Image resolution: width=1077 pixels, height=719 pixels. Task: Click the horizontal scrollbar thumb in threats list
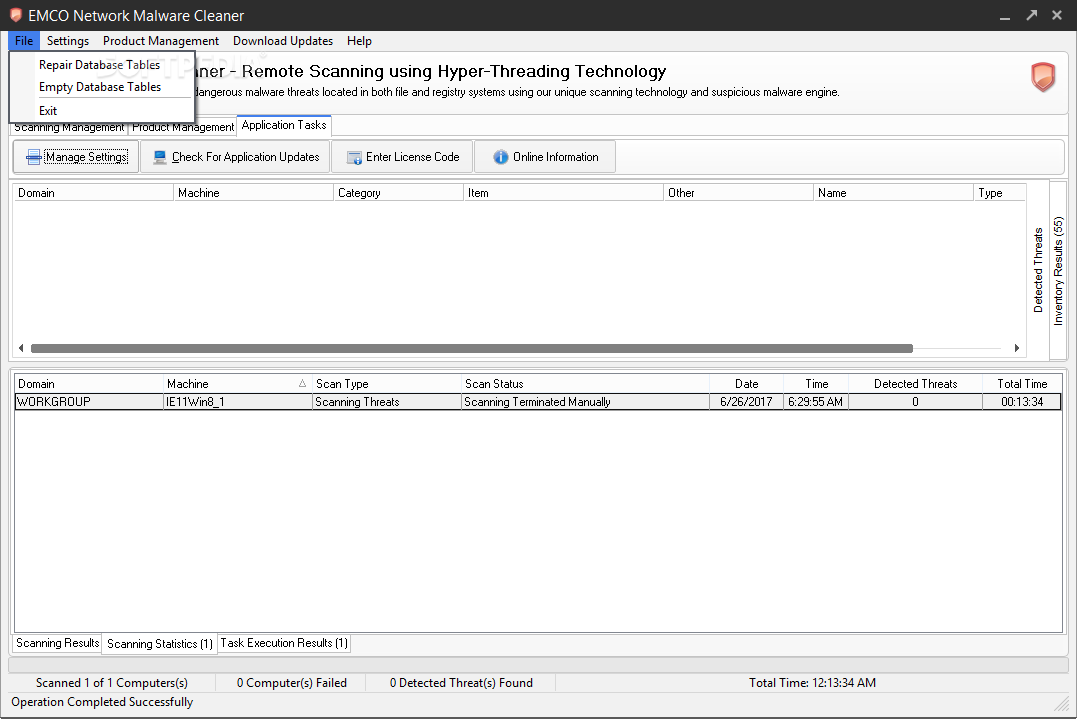pos(472,348)
